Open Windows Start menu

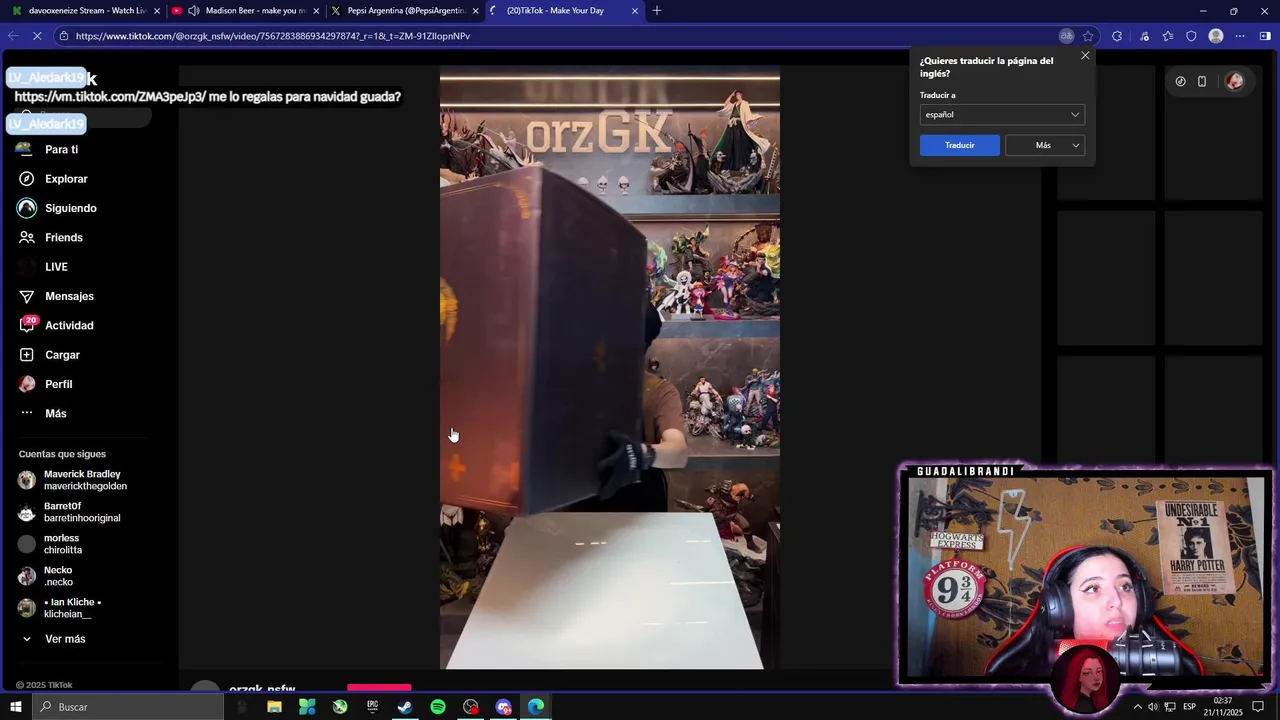coord(15,707)
